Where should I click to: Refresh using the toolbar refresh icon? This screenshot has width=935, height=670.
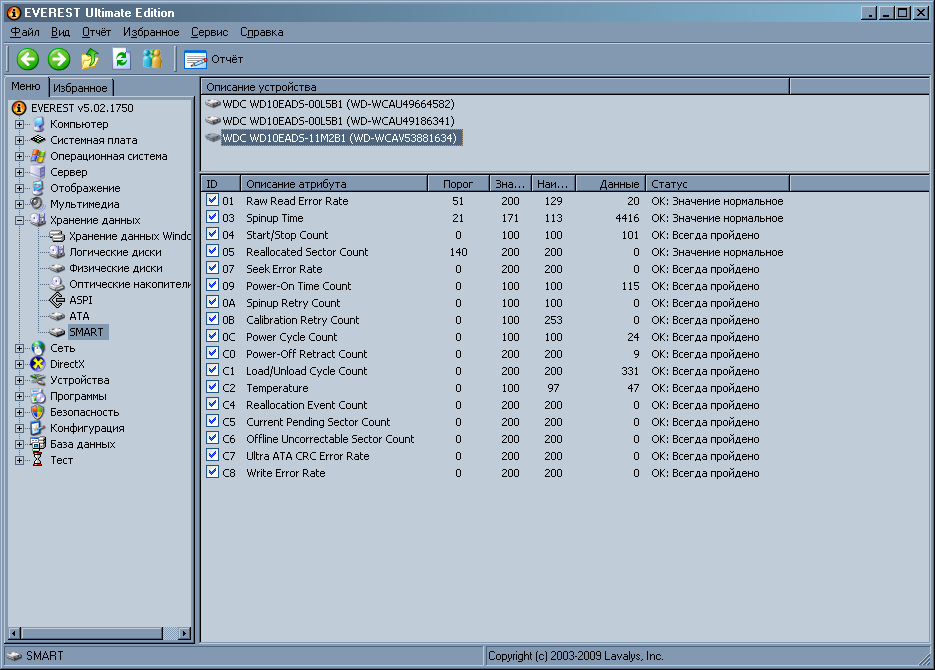point(121,59)
